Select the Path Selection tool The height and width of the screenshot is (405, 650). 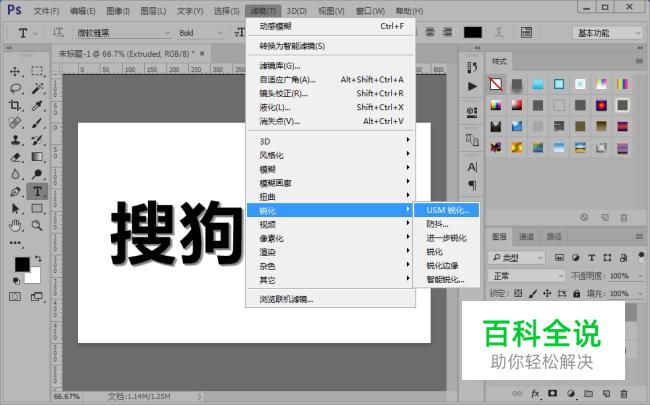(15, 209)
